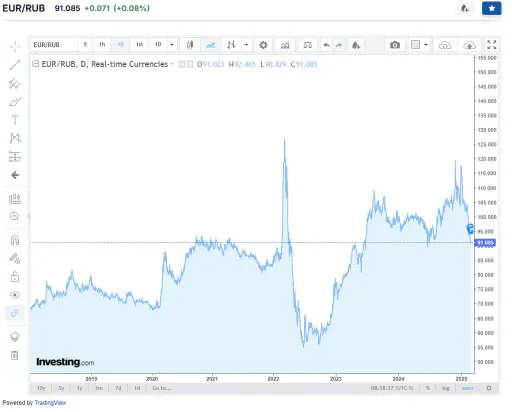Click the blue 91.085 price label on axis

tap(485, 243)
